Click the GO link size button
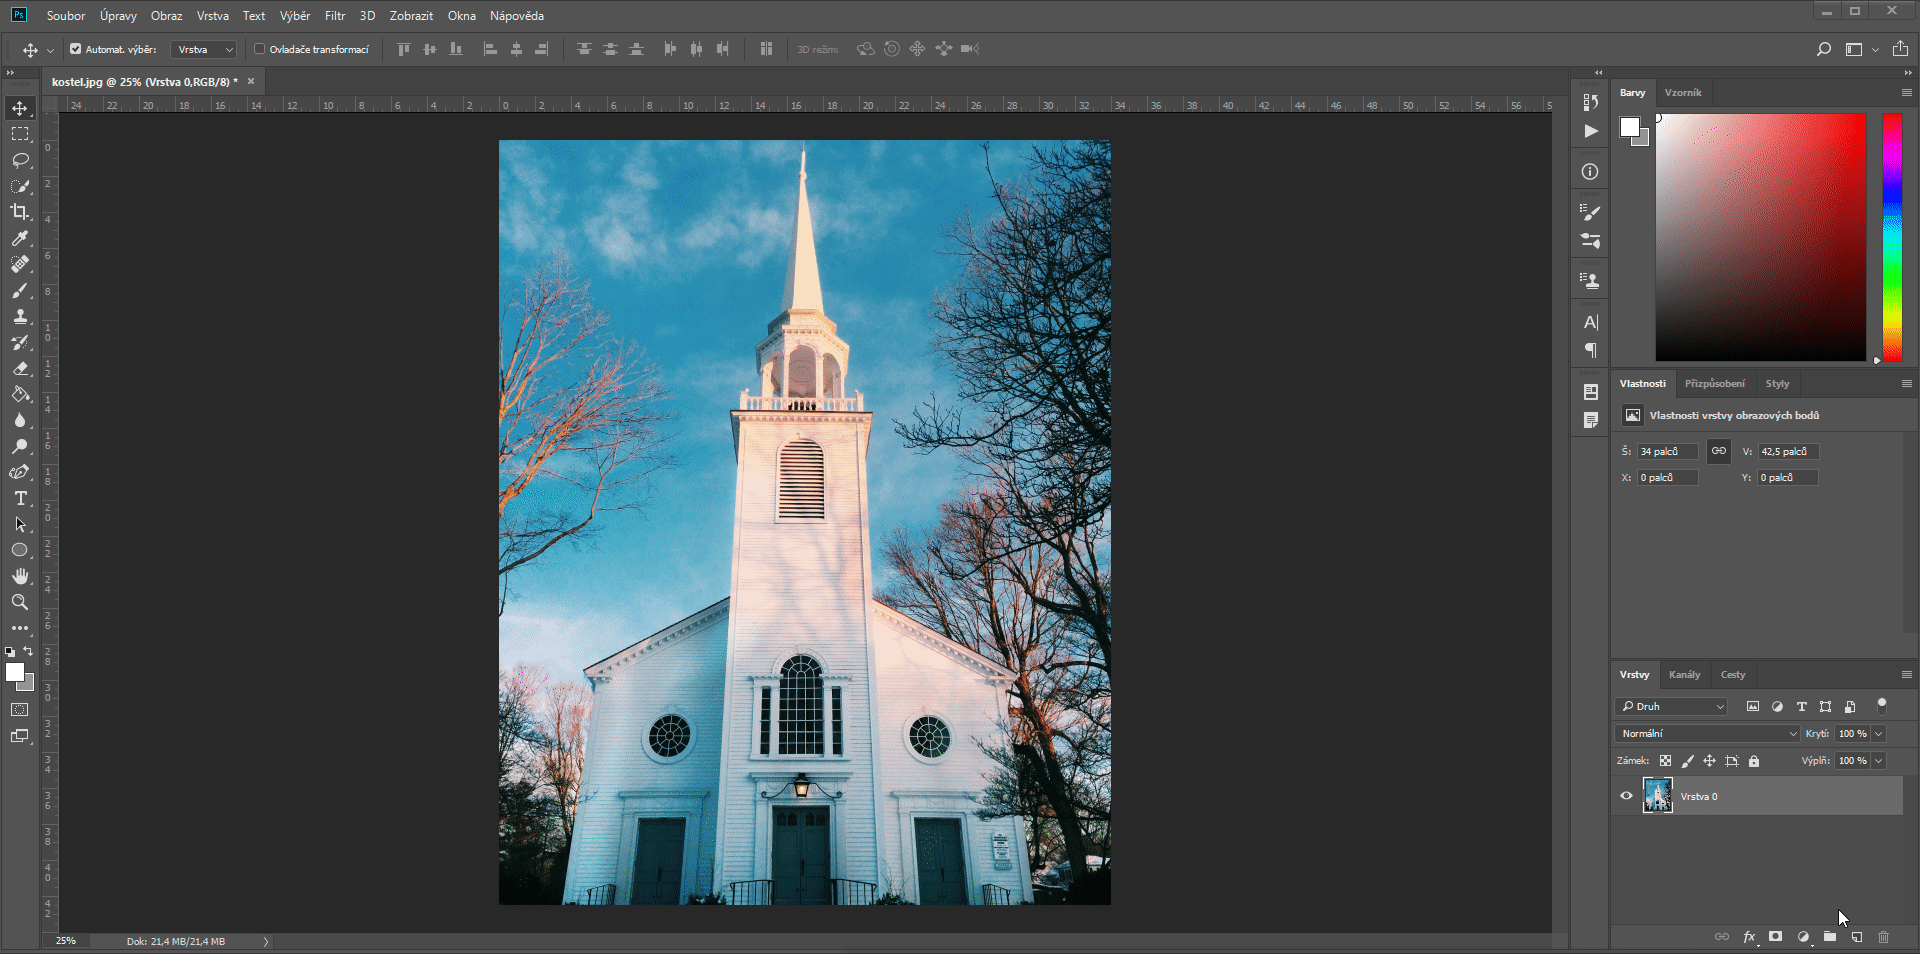Viewport: 1920px width, 954px height. click(x=1717, y=451)
